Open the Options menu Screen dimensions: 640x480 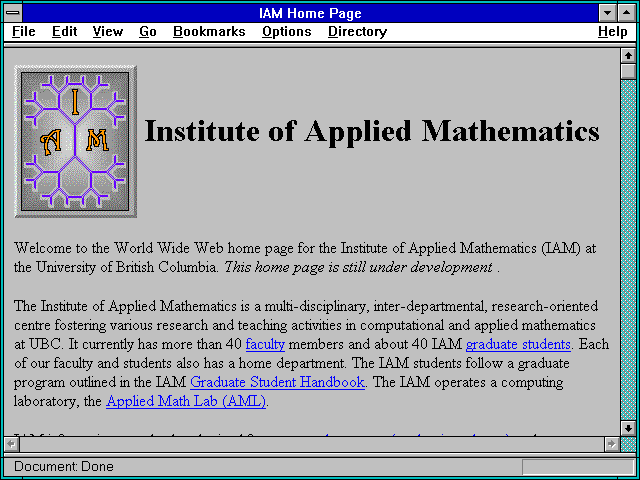click(x=287, y=32)
